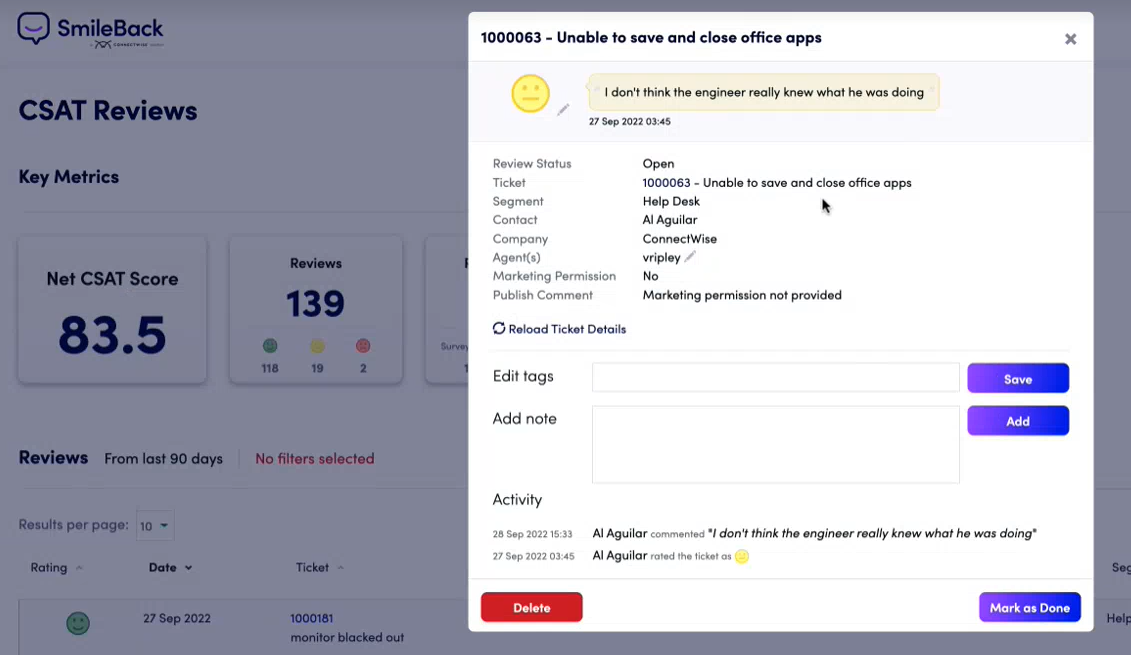
Task: Click Al Aguilar commented activity entry
Action: coord(814,534)
